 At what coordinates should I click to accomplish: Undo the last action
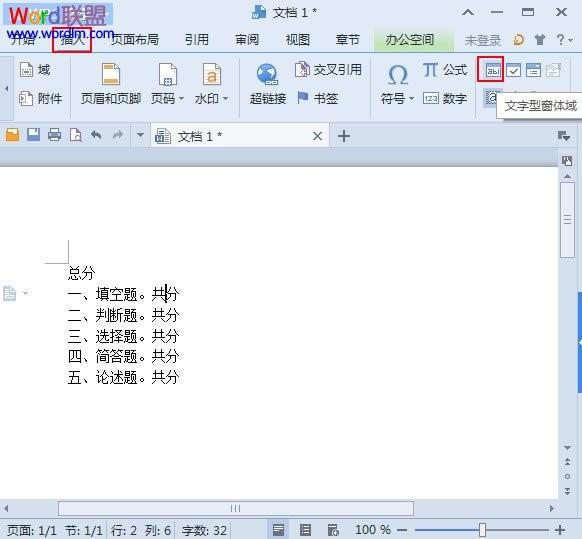point(97,135)
